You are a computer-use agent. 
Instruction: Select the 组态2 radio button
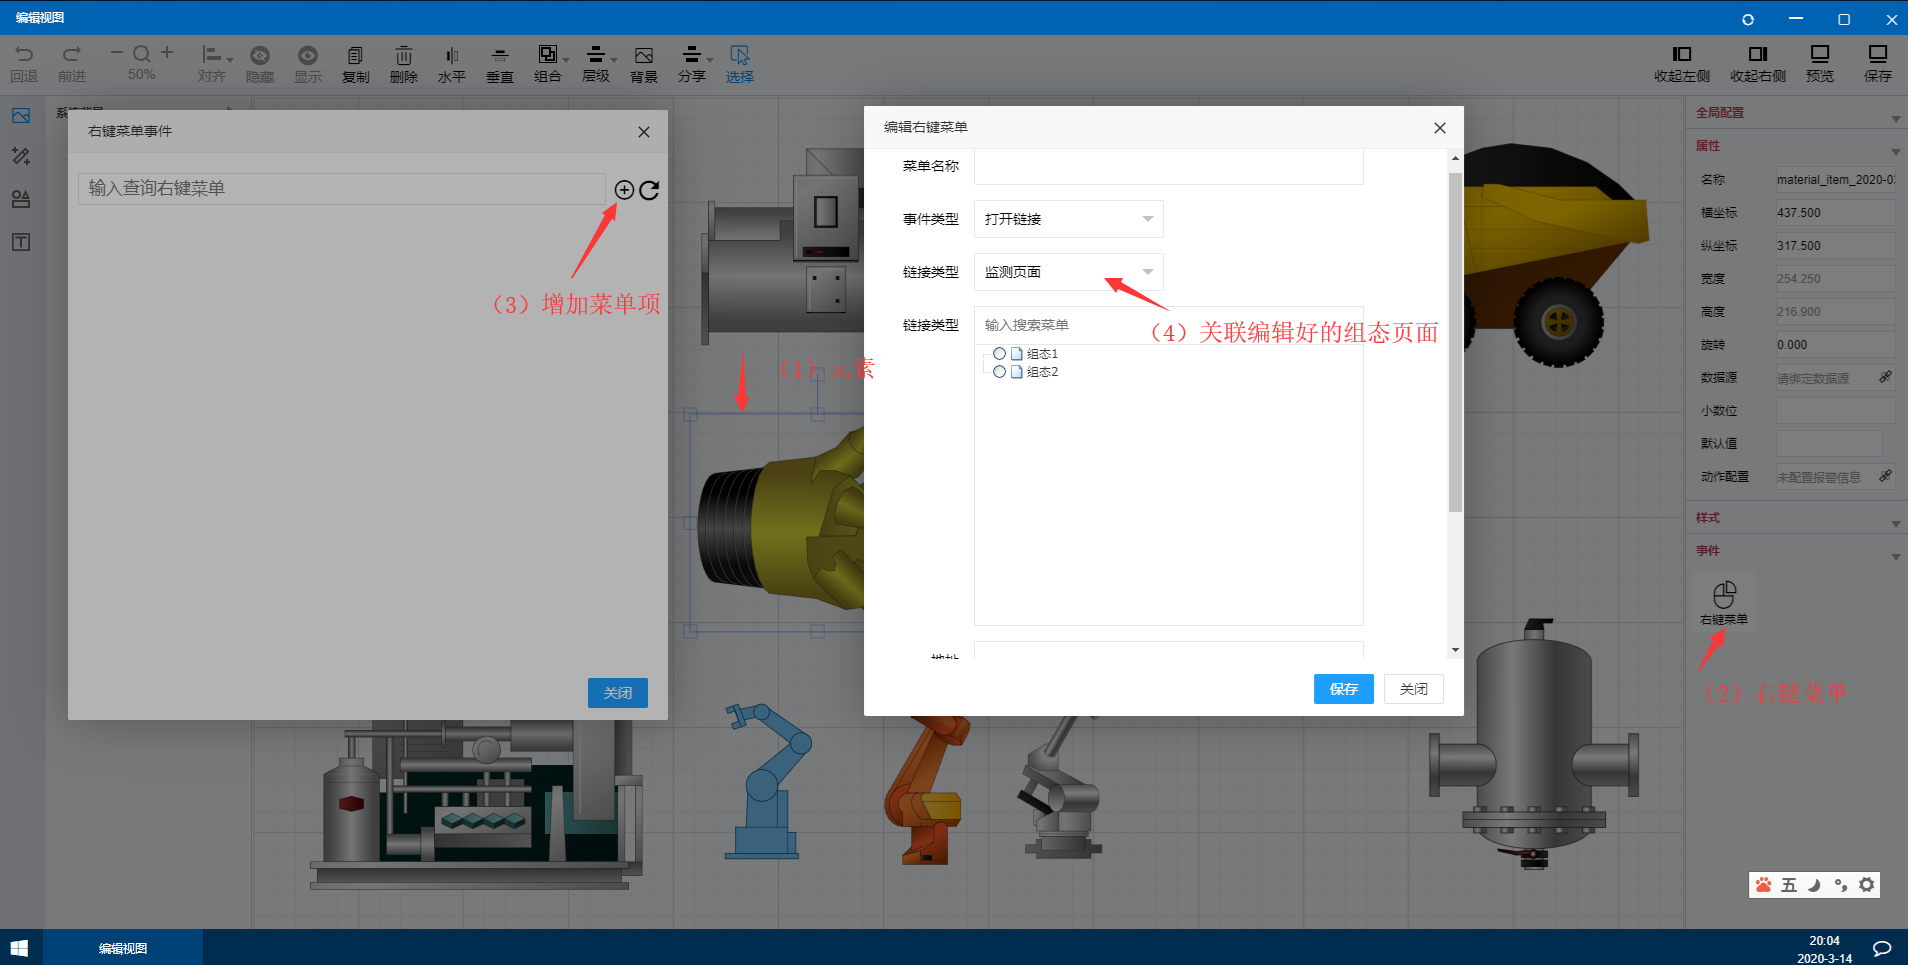point(999,372)
